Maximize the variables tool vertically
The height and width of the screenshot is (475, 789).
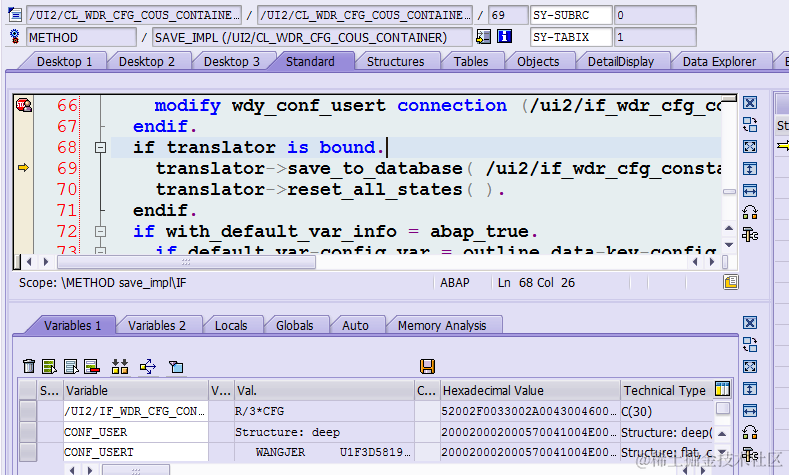tap(750, 388)
